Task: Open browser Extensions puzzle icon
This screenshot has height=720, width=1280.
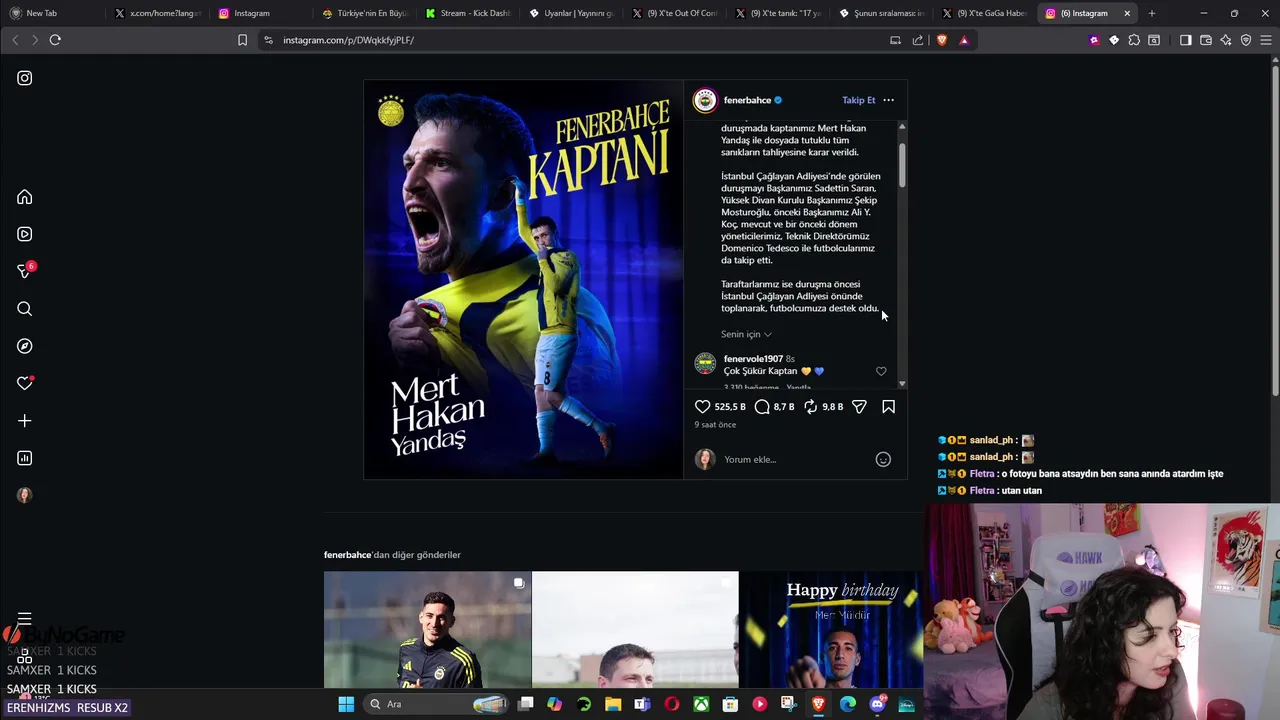Action: click(1134, 40)
